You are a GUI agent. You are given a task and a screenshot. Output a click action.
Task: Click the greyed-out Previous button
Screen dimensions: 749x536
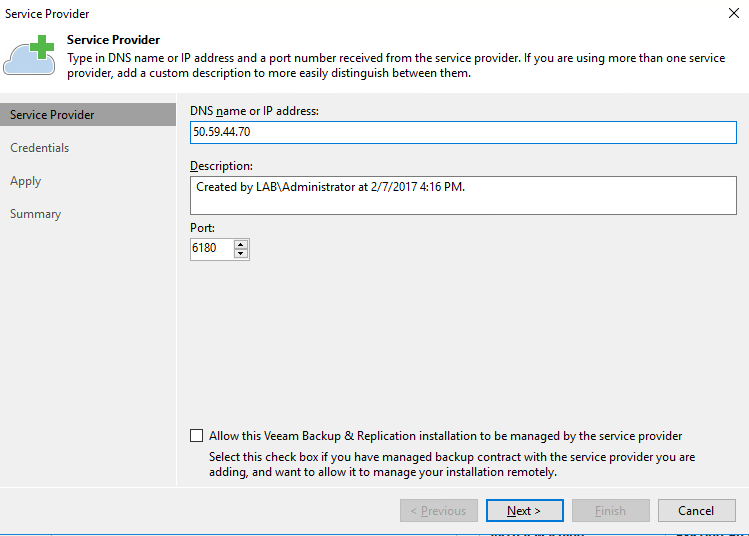coord(438,511)
